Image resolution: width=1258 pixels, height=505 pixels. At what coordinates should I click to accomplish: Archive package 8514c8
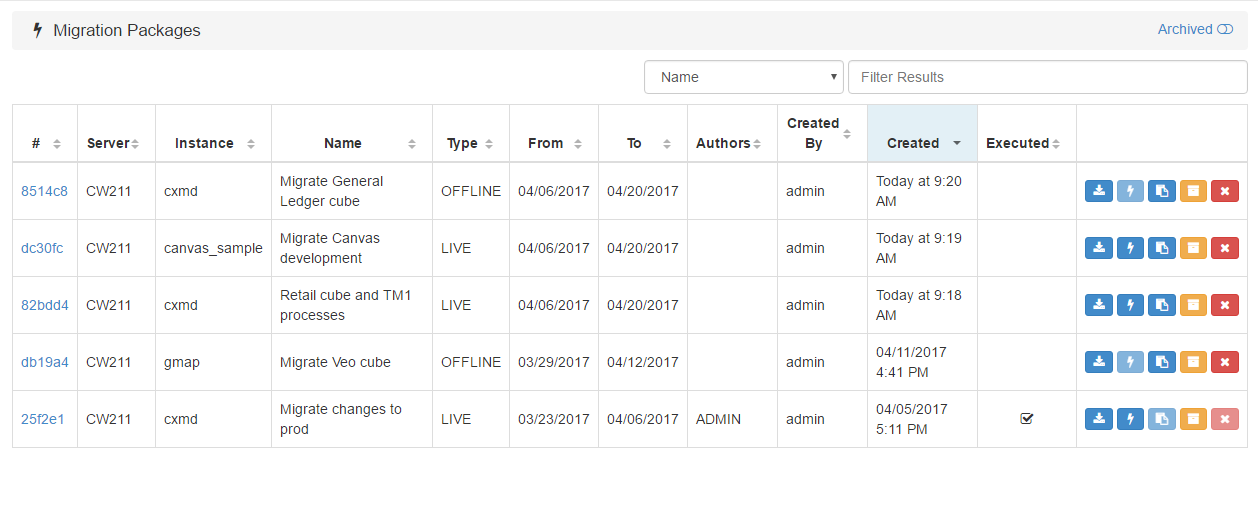tap(1192, 191)
